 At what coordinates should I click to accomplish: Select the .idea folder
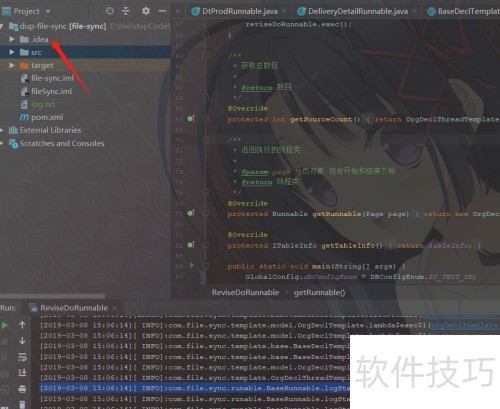pyautogui.click(x=40, y=39)
